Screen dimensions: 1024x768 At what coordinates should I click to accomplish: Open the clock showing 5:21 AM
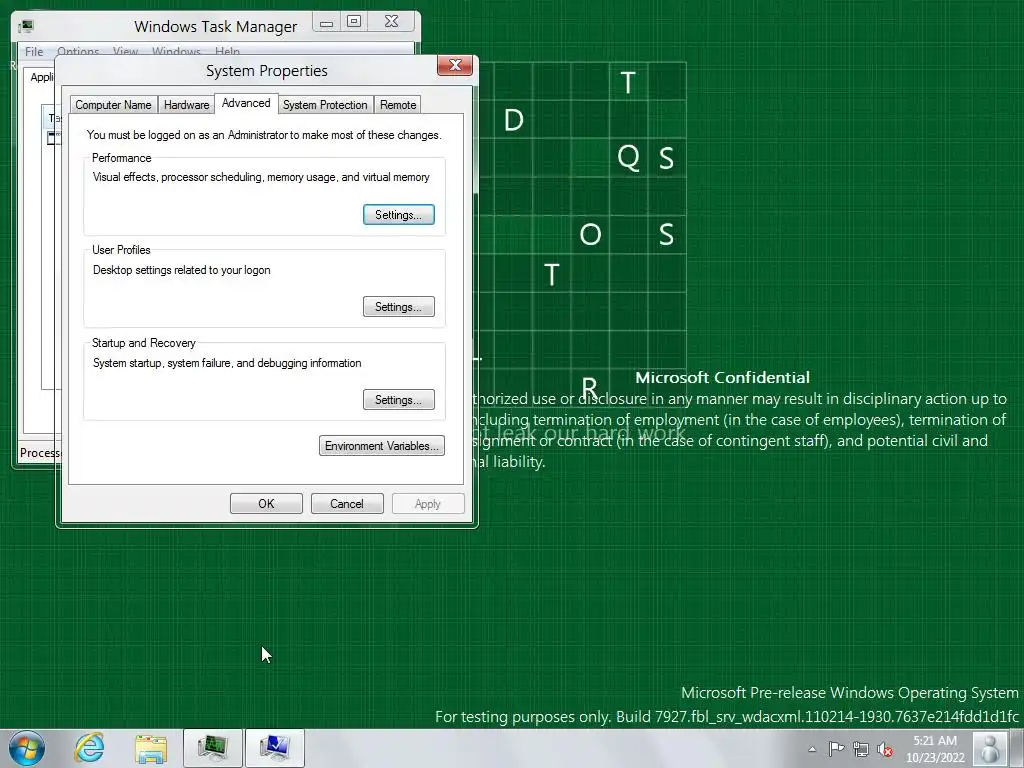click(935, 741)
